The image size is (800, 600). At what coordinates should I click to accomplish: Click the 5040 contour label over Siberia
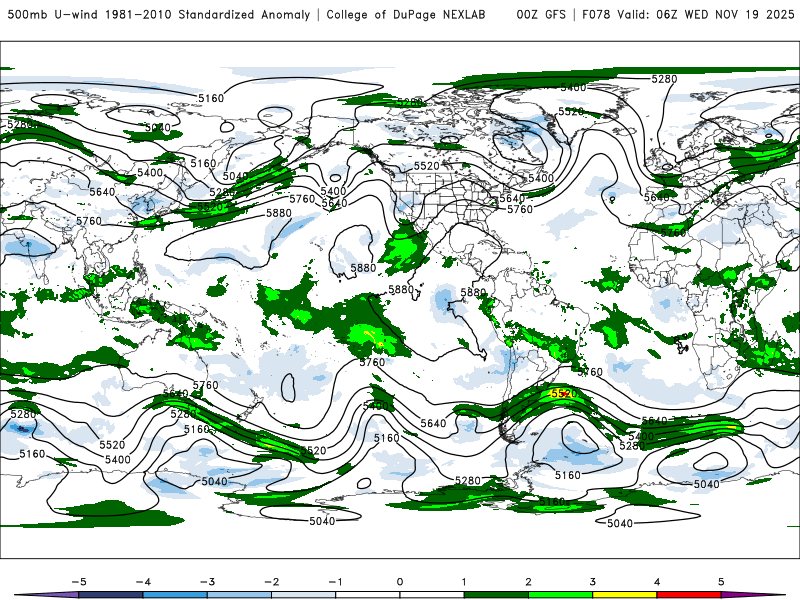158,127
